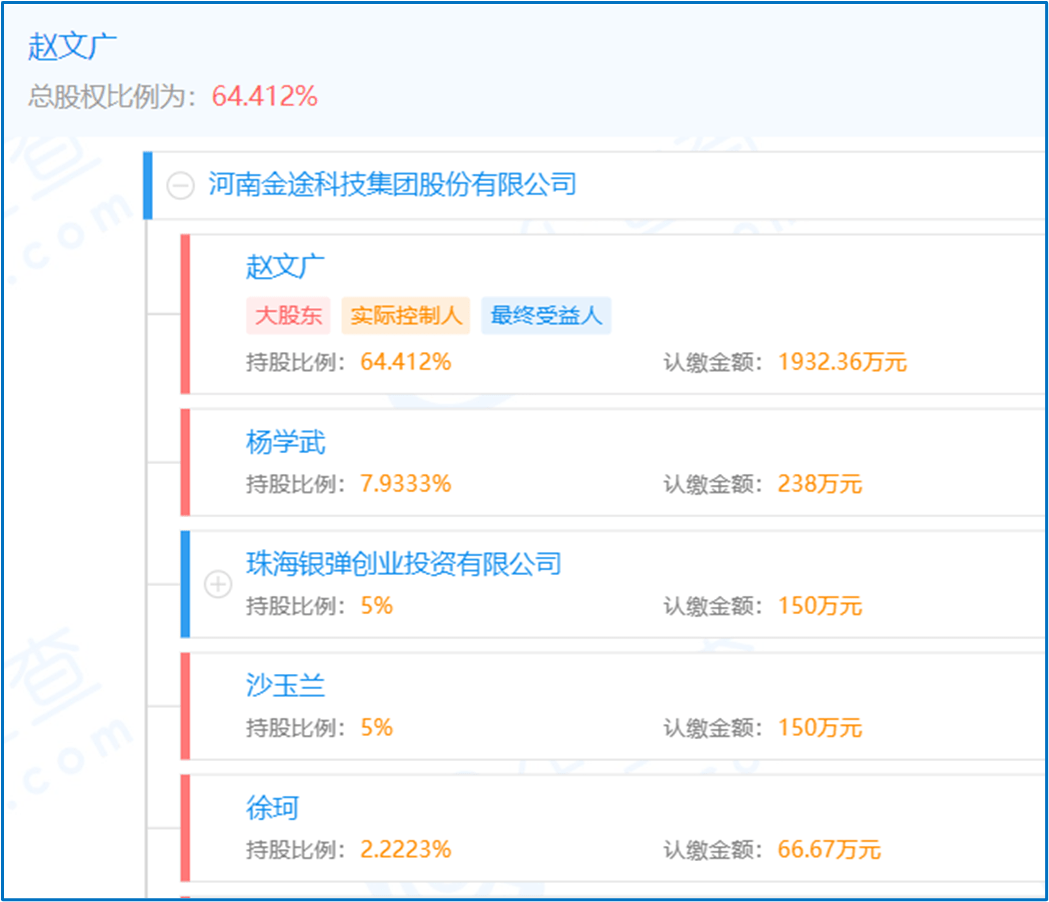Click the 最终受益人 tag
Viewport: 1049px width, 902px height.
pyautogui.click(x=546, y=316)
